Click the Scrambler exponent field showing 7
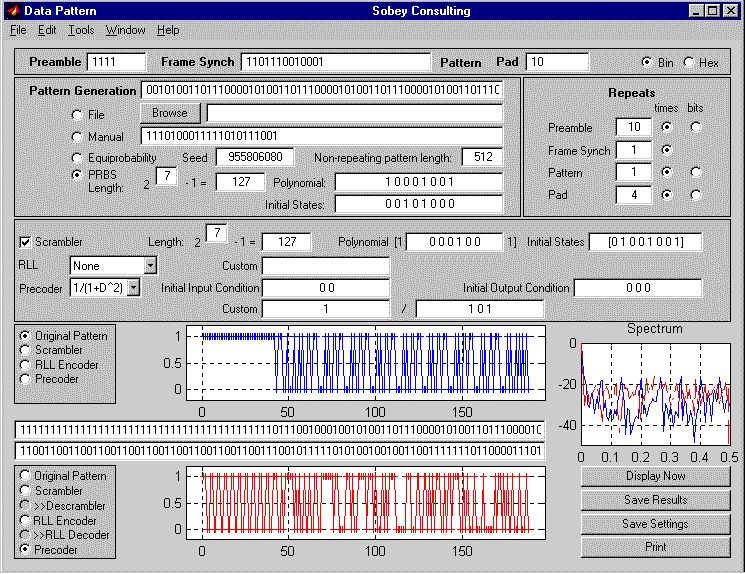 coord(217,233)
